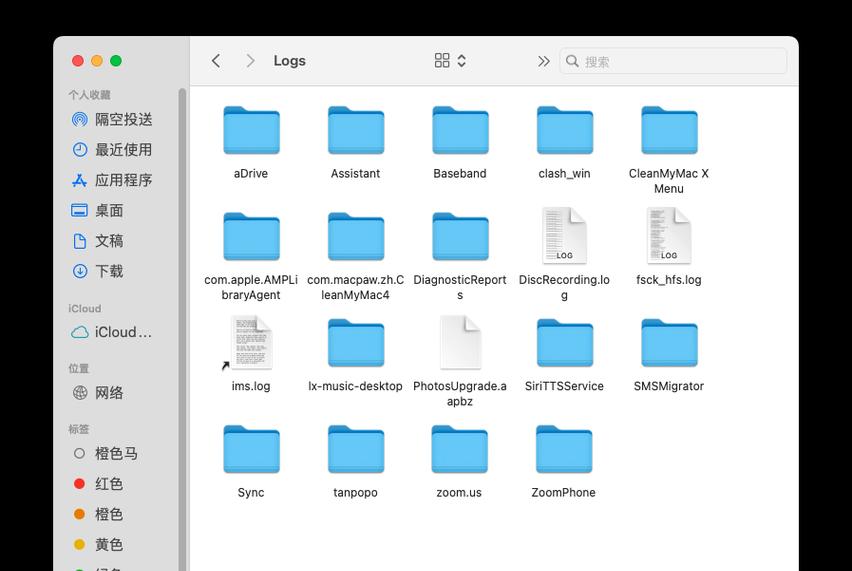Close the Finder window
Image resolution: width=852 pixels, height=571 pixels.
pos(78,61)
